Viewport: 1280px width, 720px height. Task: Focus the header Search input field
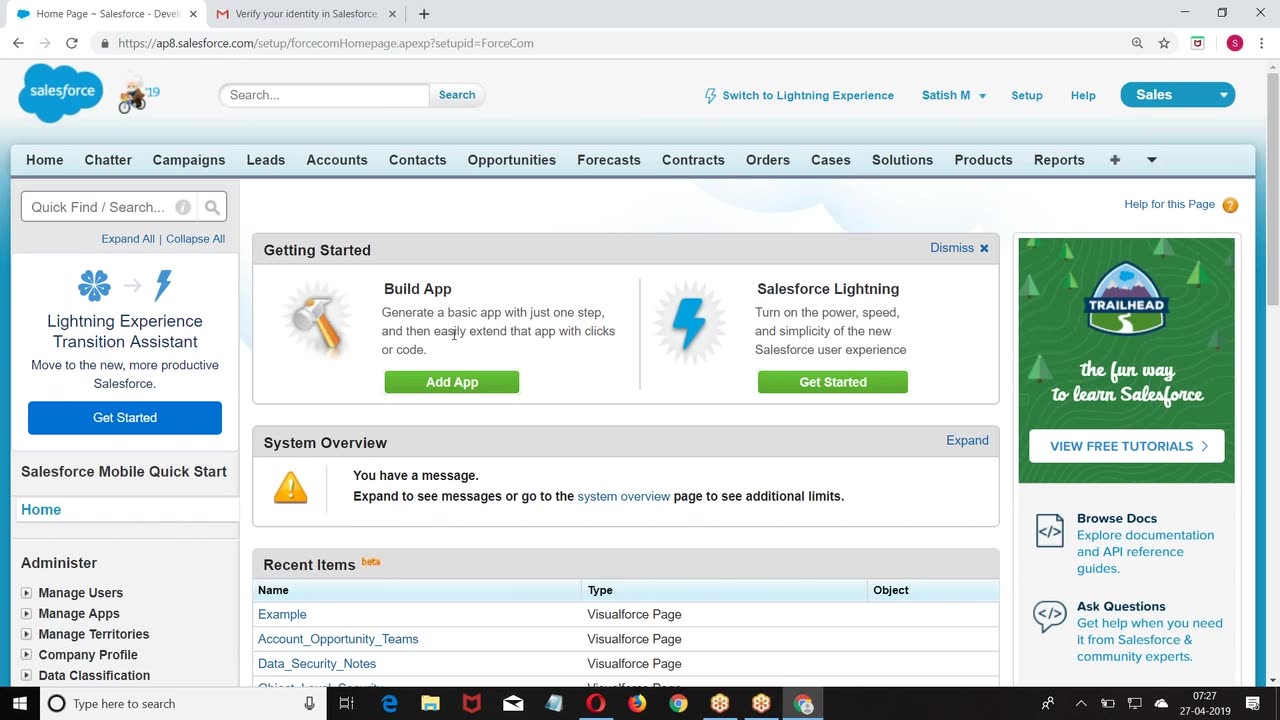click(324, 95)
